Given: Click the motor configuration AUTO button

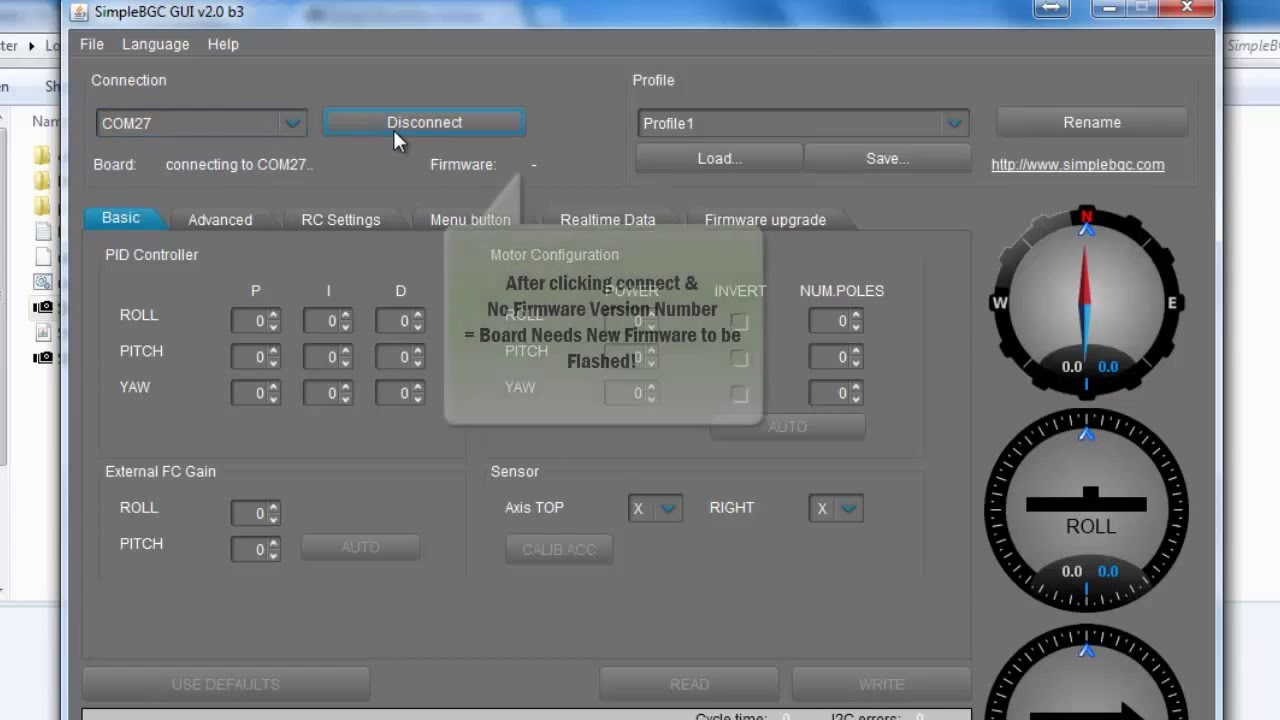Looking at the screenshot, I should (x=787, y=426).
